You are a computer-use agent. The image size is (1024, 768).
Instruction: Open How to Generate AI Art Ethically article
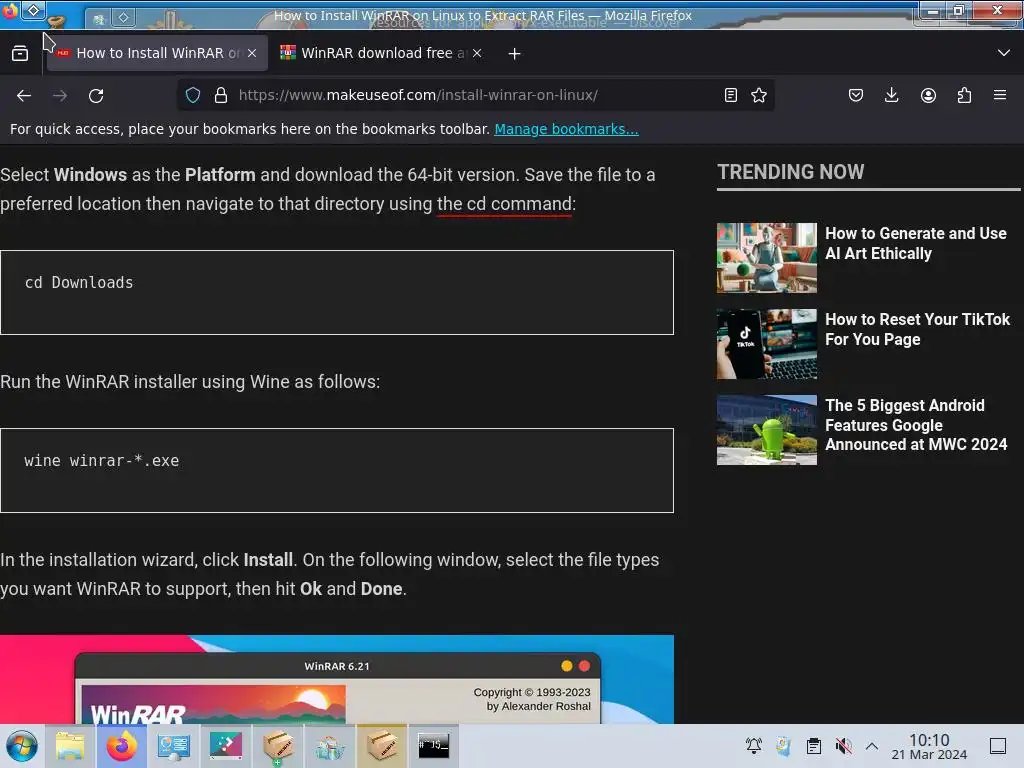(x=916, y=244)
